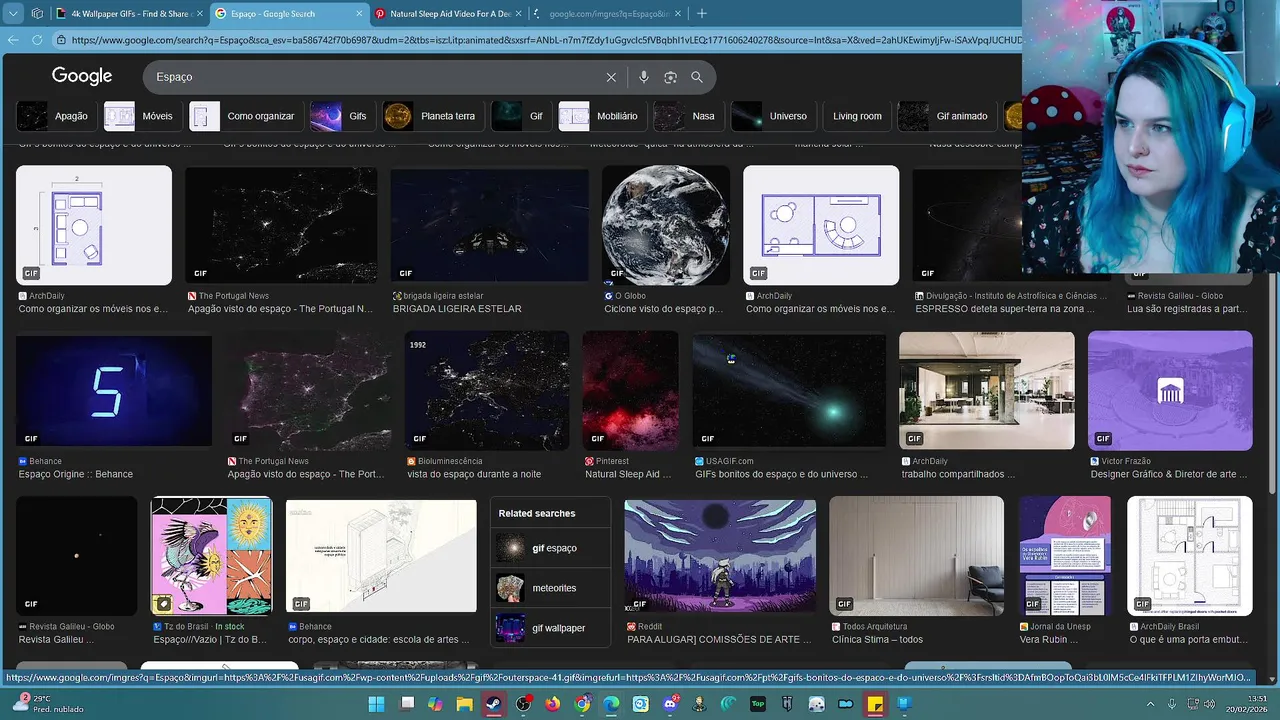Open OBS Studio from the taskbar
1280x720 pixels.
[x=523, y=704]
